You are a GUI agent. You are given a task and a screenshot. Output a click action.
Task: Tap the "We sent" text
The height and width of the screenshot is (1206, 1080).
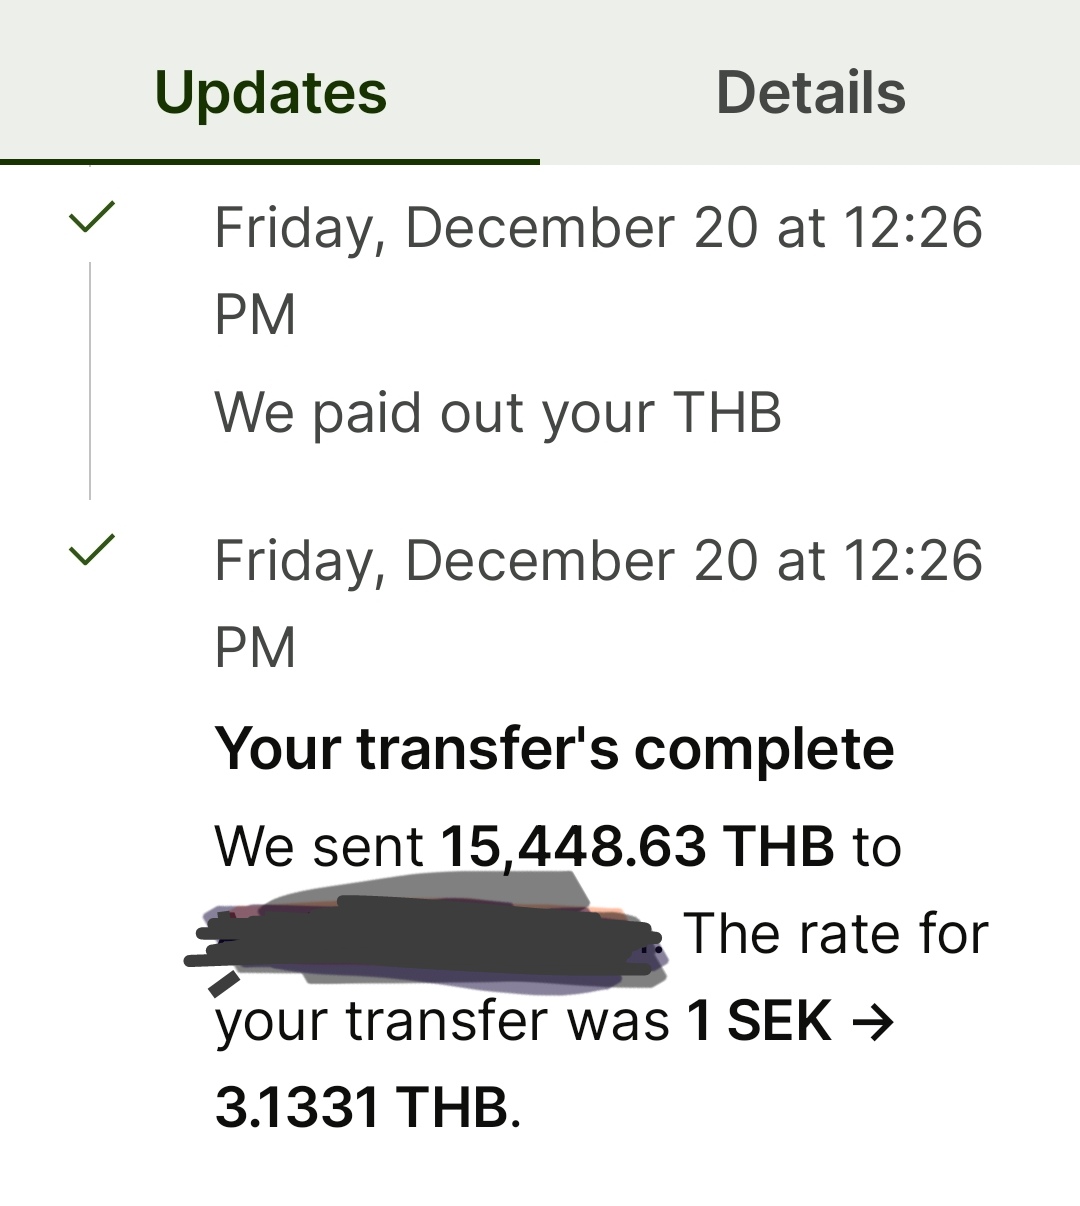click(x=319, y=847)
